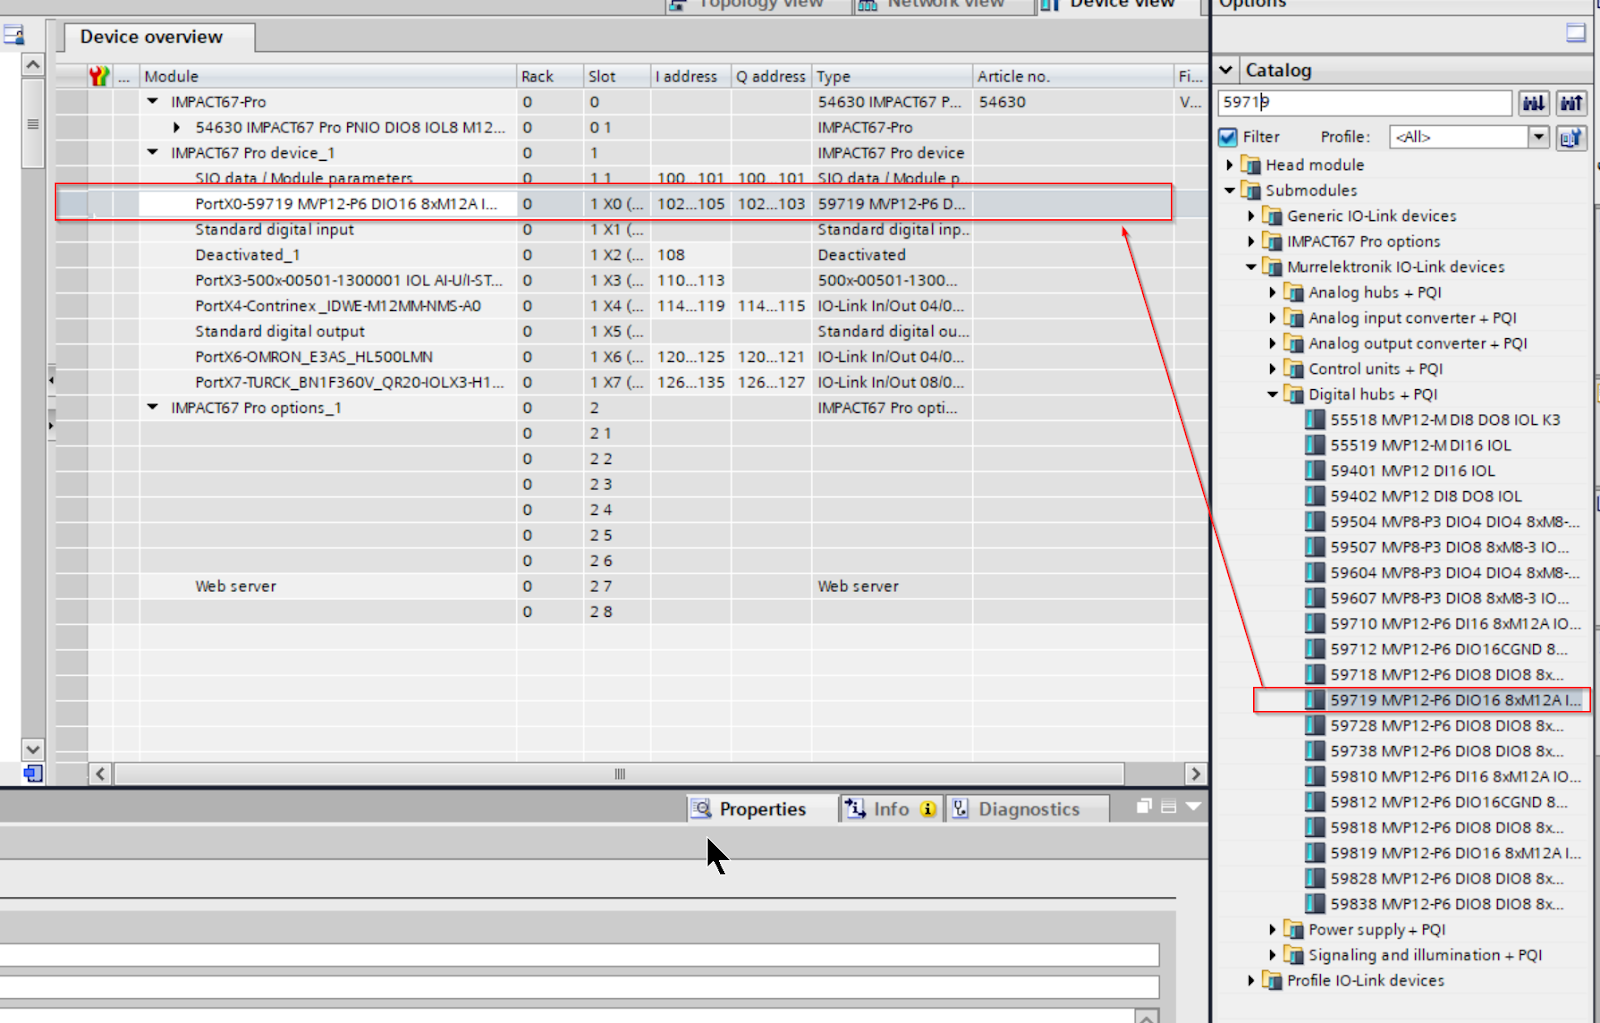Click the module icon for 59710 MVP12-P6 DI16

[x=1315, y=624]
